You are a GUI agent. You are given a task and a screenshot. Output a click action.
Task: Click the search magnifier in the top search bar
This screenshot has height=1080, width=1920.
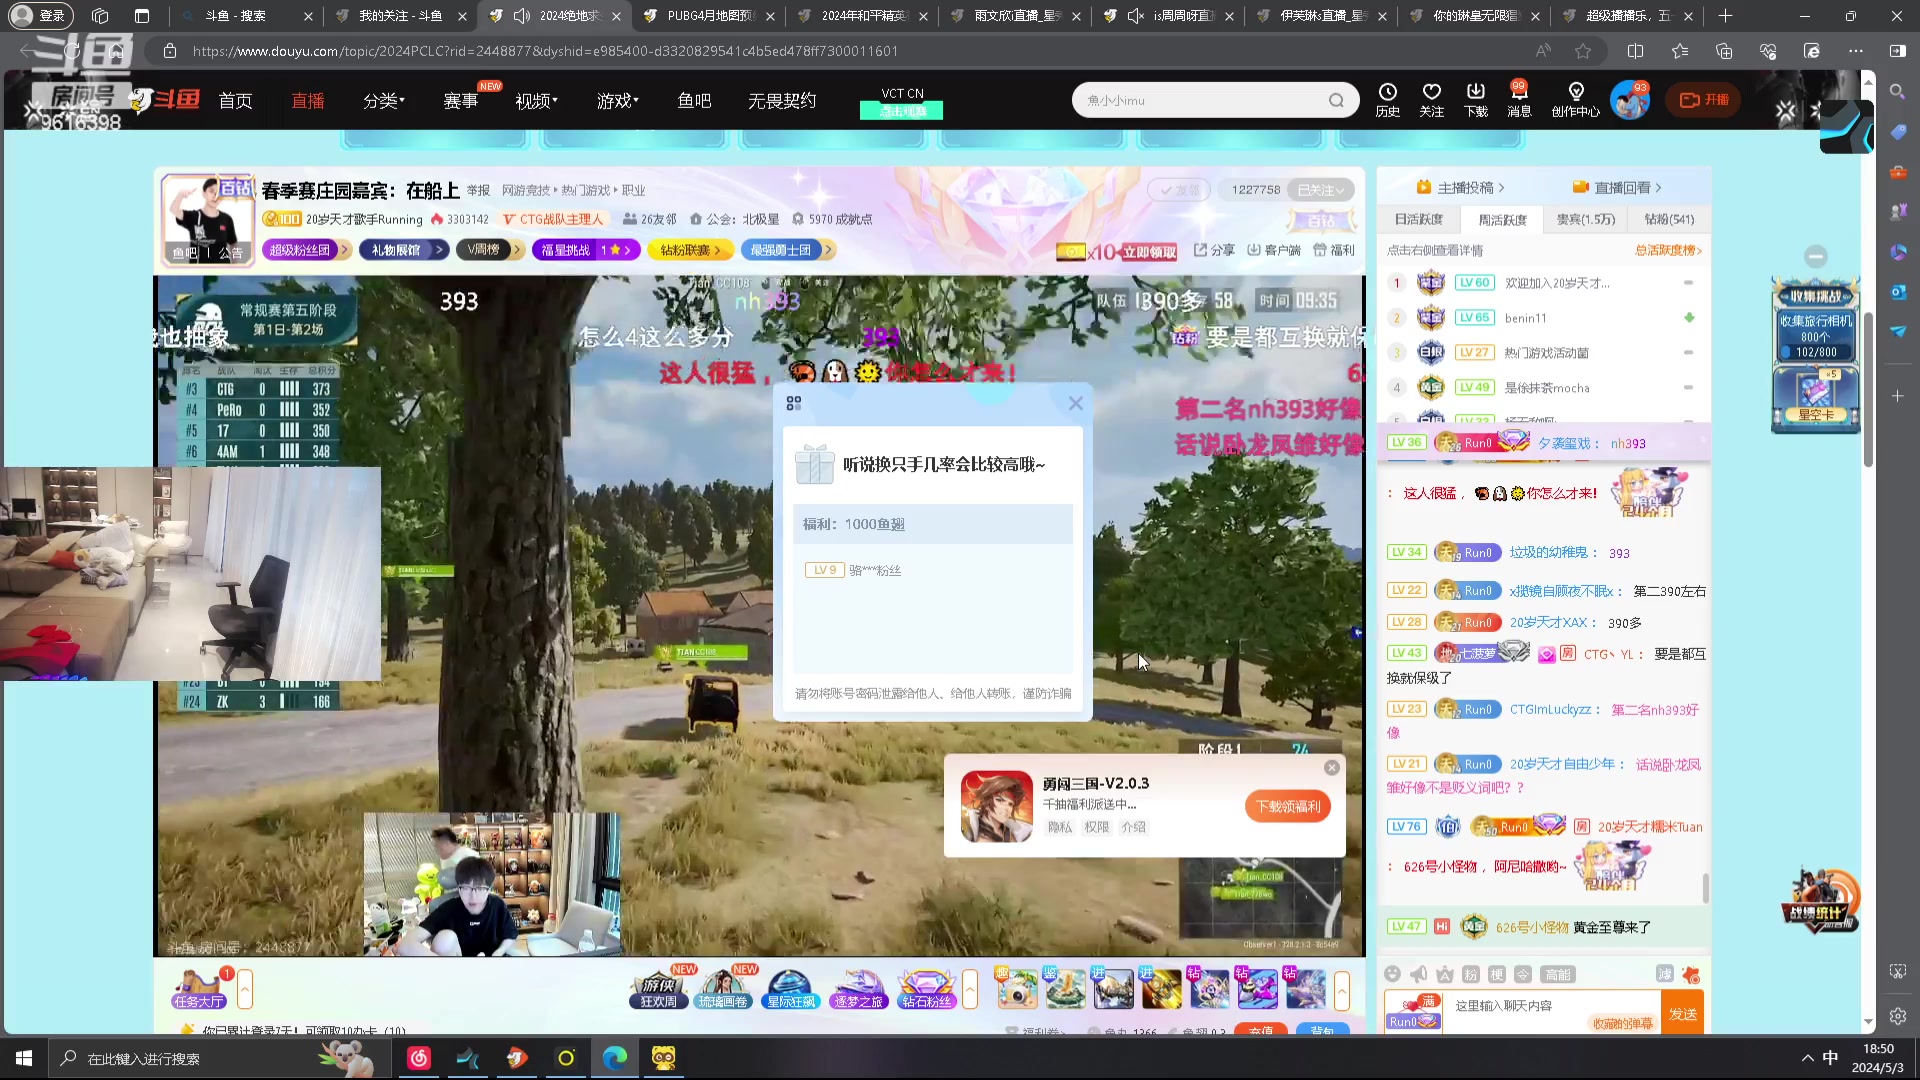click(x=1337, y=100)
